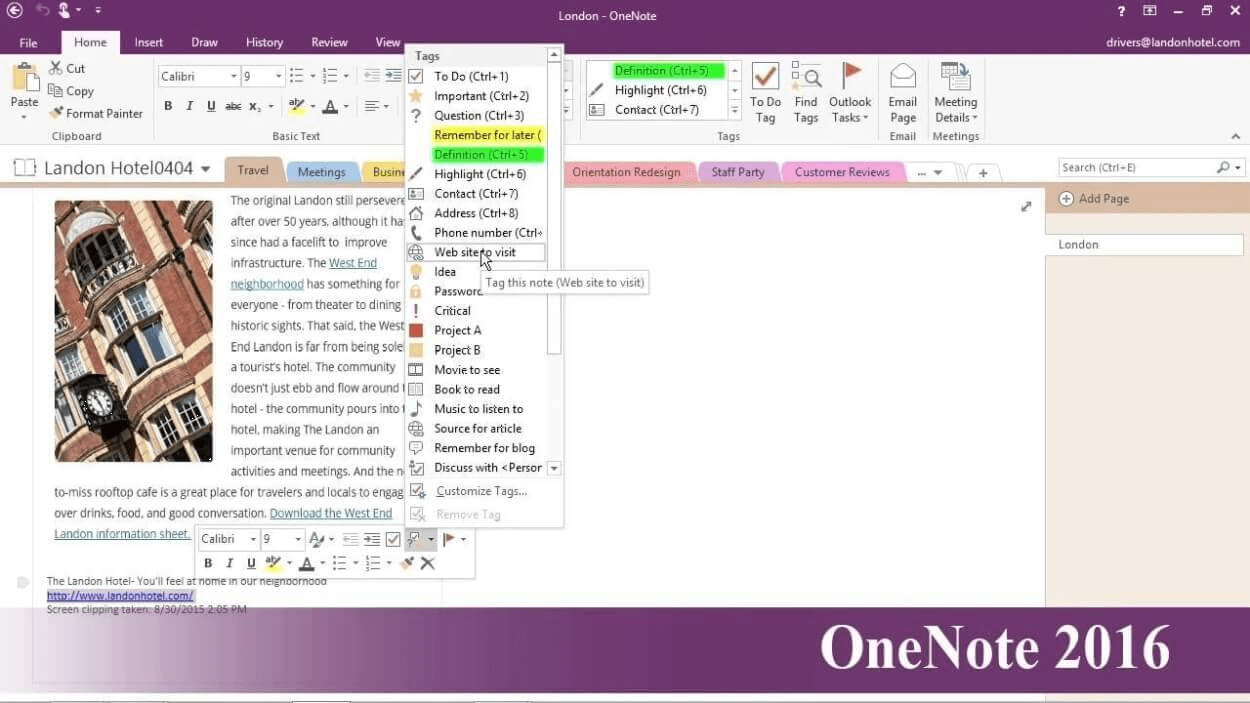The height and width of the screenshot is (703, 1250).
Task: Show more section tabs via ellipsis
Action: pos(920,172)
